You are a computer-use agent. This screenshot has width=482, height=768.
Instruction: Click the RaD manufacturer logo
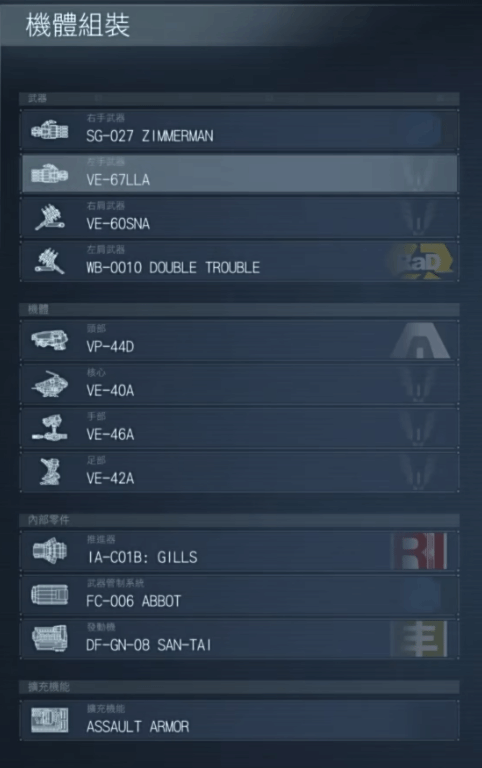(421, 262)
